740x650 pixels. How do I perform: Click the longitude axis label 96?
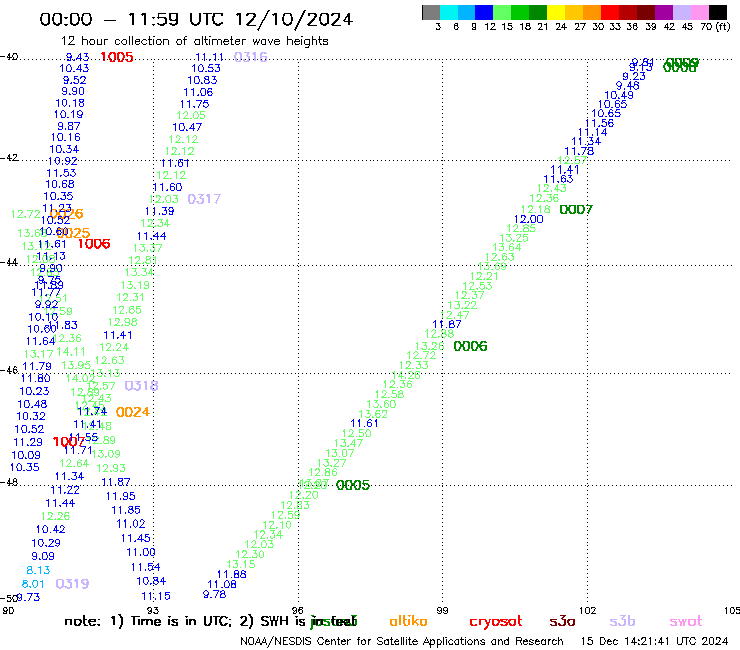[x=297, y=610]
